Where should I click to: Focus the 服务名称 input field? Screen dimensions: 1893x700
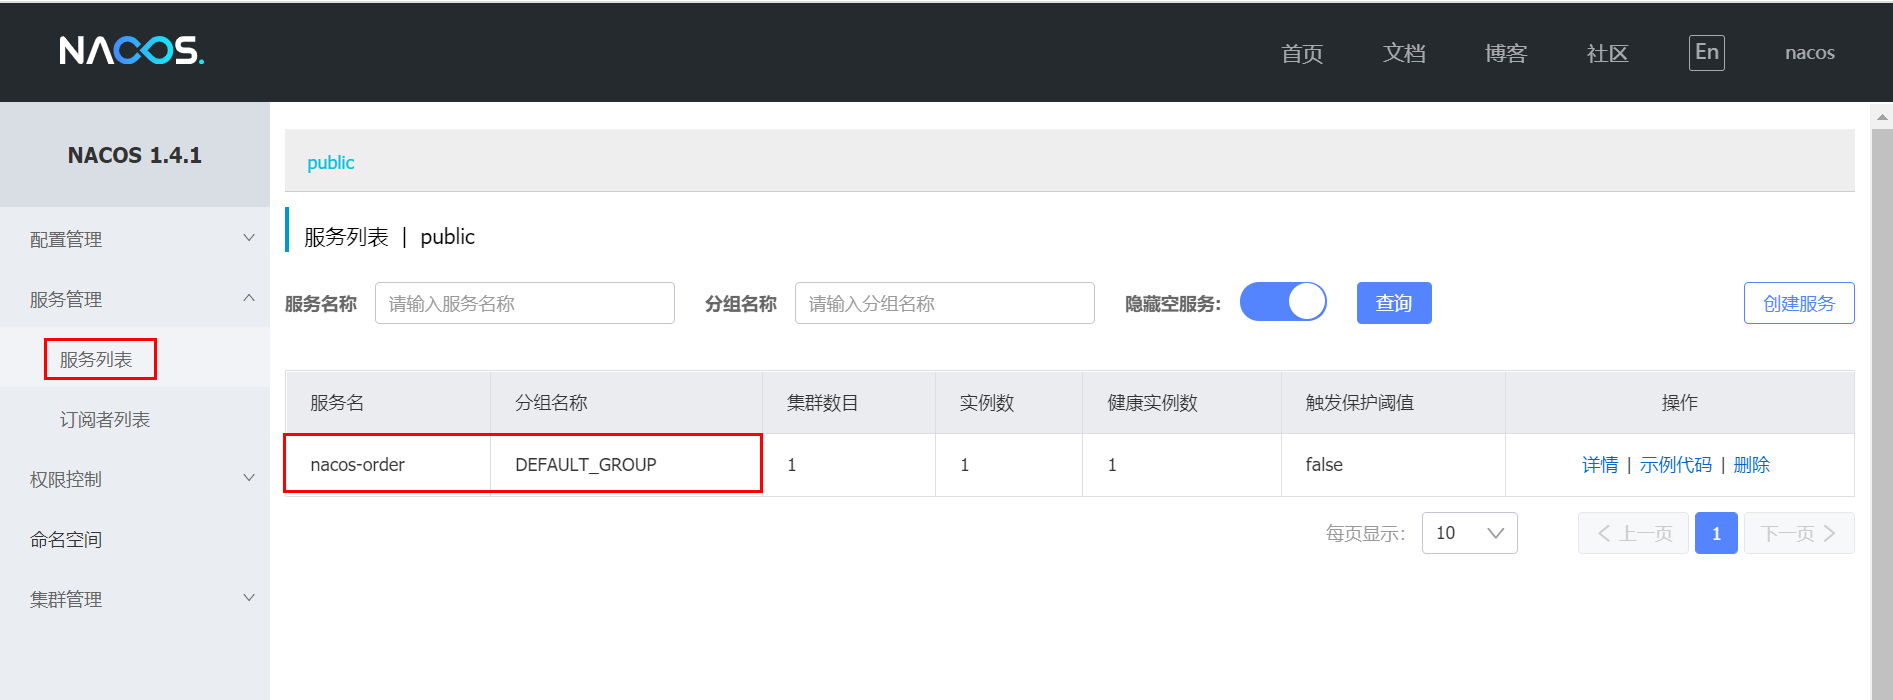coord(525,303)
